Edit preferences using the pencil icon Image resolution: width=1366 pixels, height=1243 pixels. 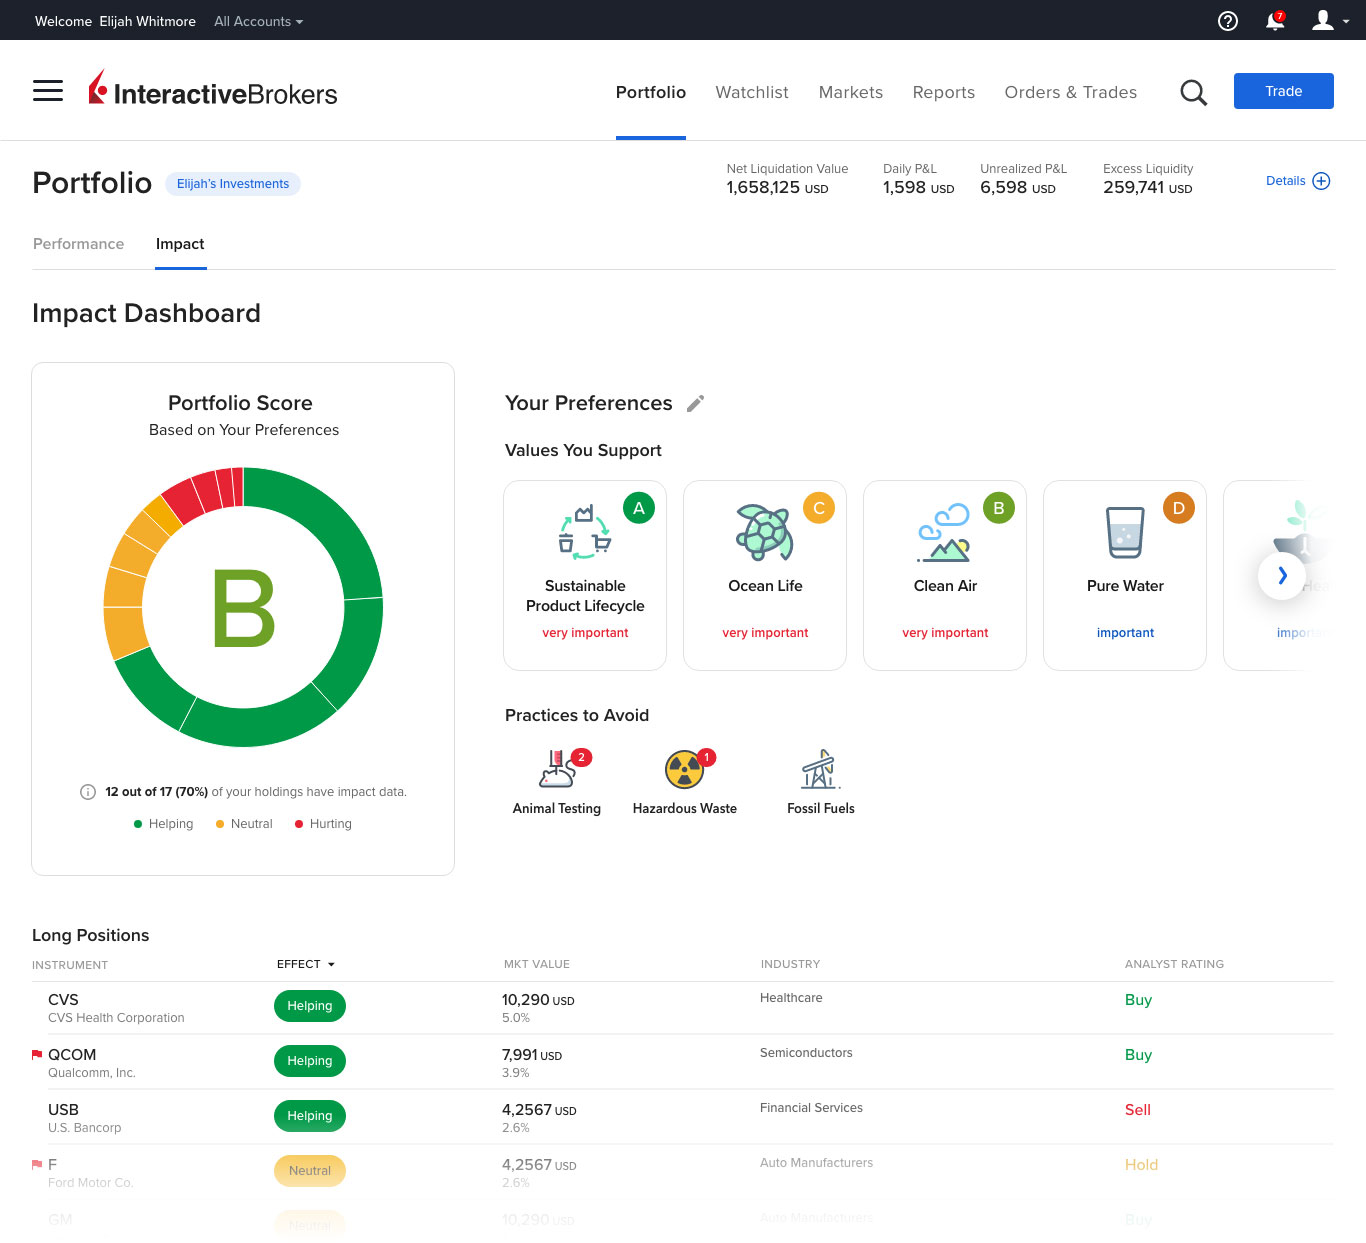click(x=696, y=403)
